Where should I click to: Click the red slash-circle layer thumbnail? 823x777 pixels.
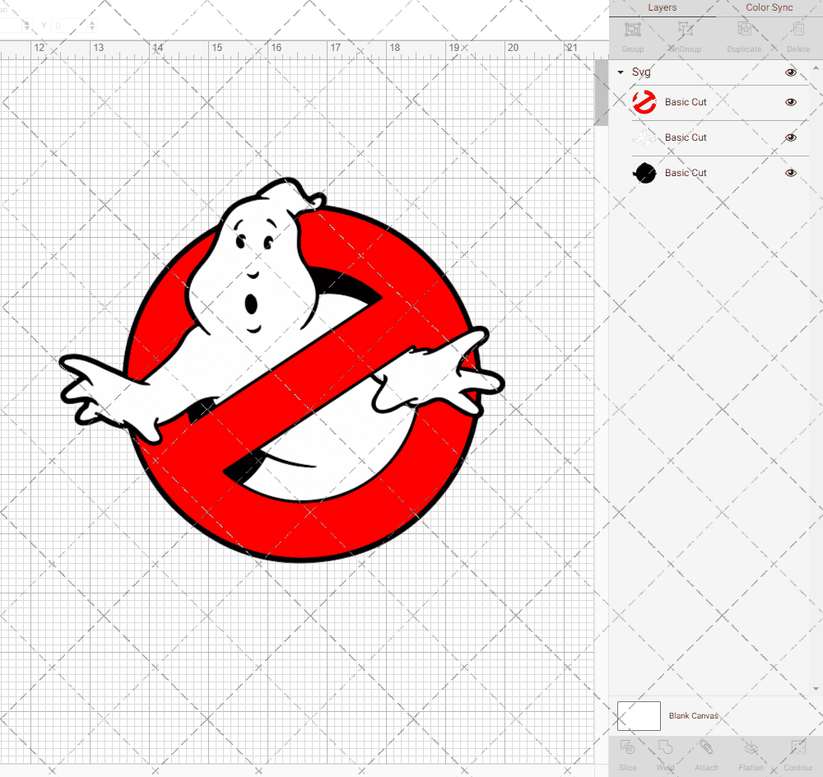click(645, 102)
